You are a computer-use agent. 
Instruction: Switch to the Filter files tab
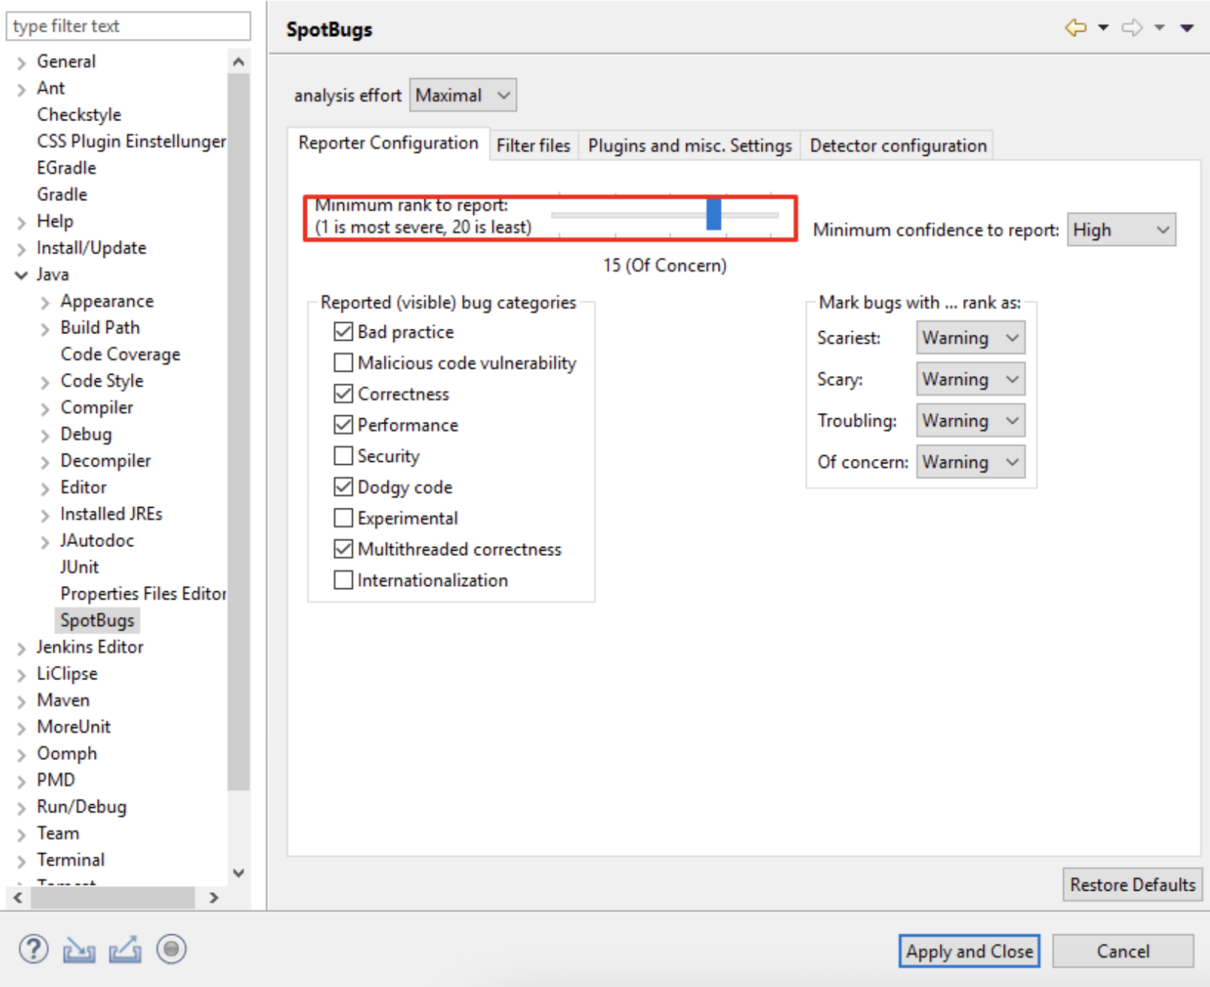(x=533, y=145)
